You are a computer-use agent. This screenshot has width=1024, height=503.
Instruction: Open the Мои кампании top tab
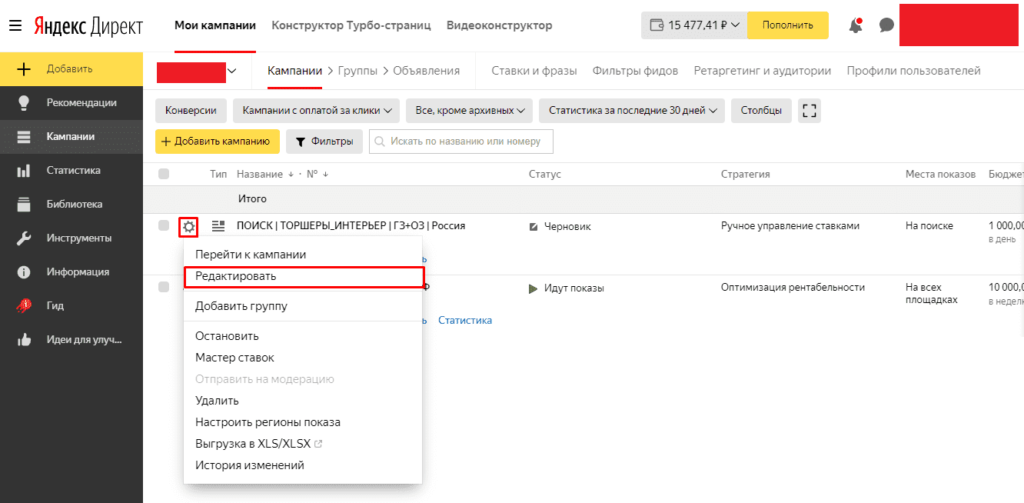click(215, 25)
